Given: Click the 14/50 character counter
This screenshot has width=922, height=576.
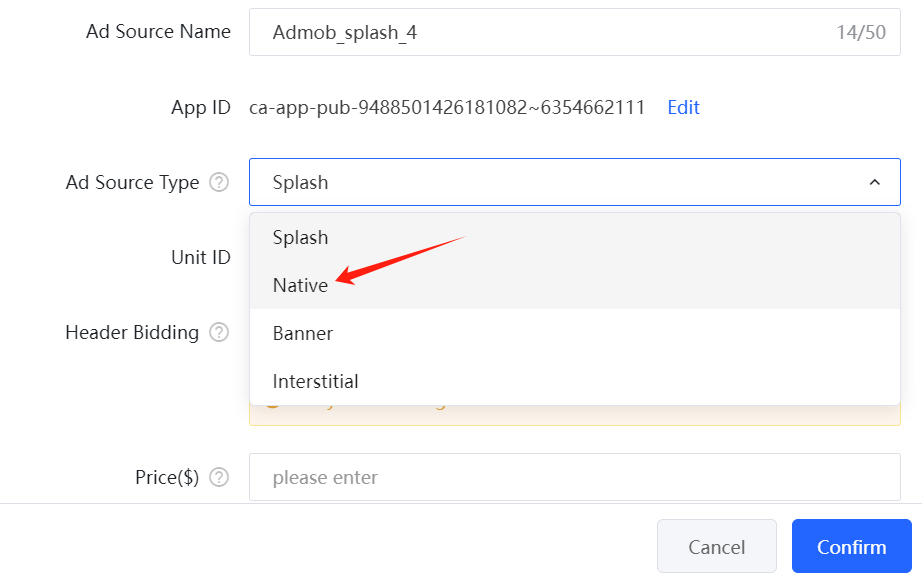Looking at the screenshot, I should coord(861,33).
